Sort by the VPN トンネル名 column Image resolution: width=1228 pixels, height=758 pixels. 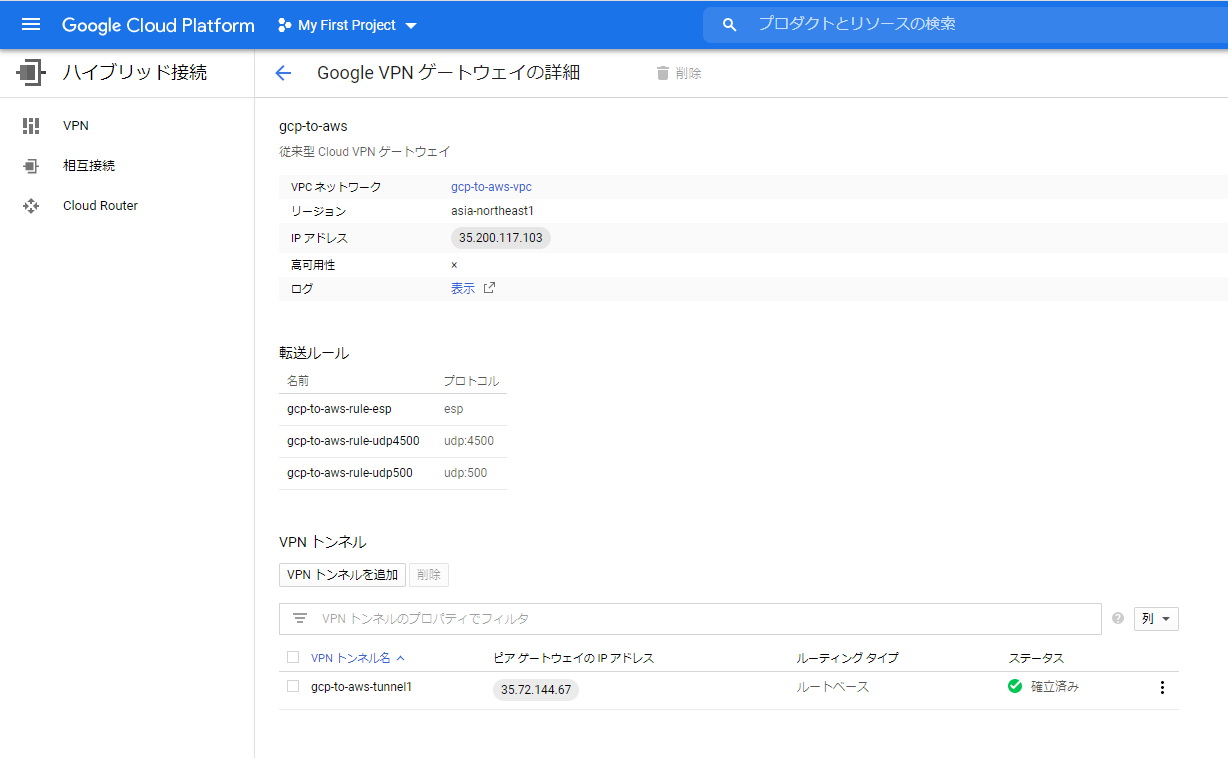(x=351, y=658)
